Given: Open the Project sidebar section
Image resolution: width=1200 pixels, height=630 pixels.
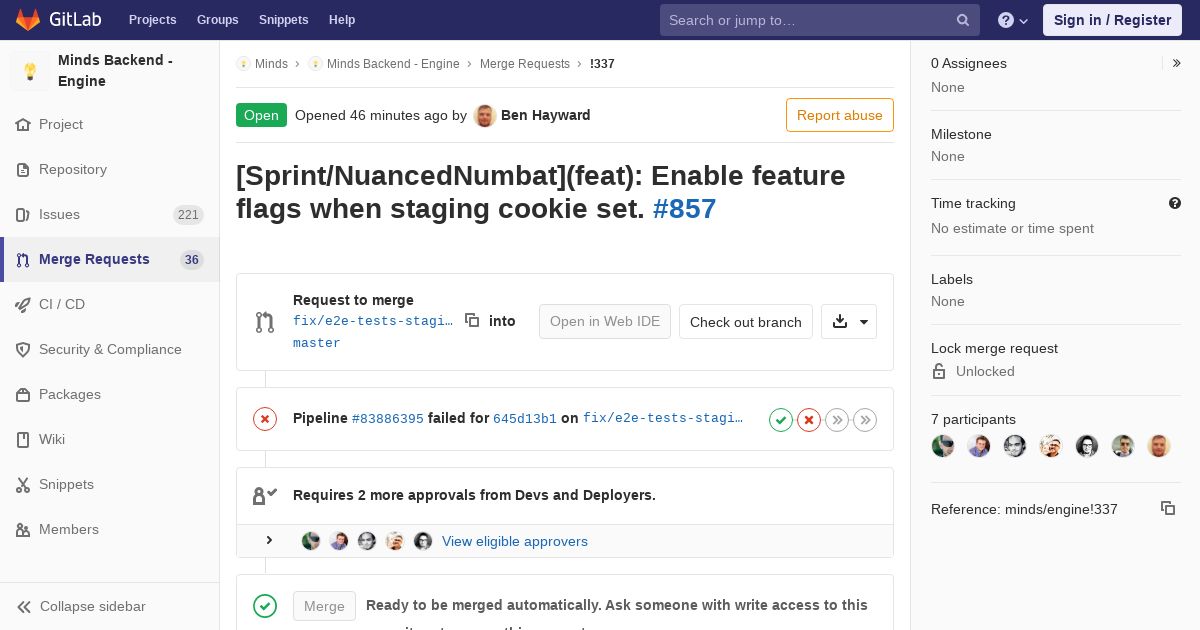Looking at the screenshot, I should click(x=110, y=124).
